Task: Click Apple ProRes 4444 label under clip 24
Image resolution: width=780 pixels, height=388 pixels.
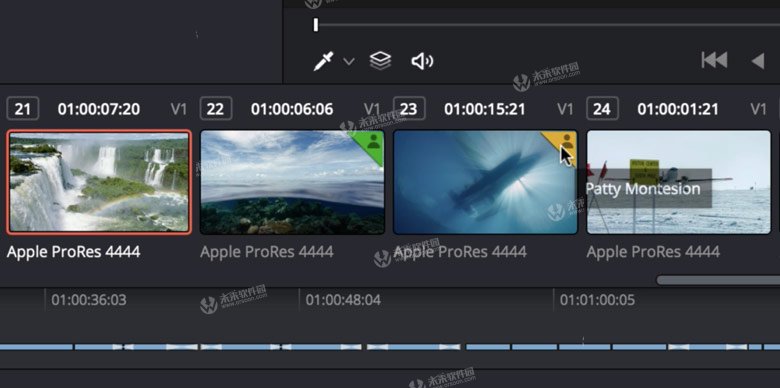Action: (x=653, y=252)
